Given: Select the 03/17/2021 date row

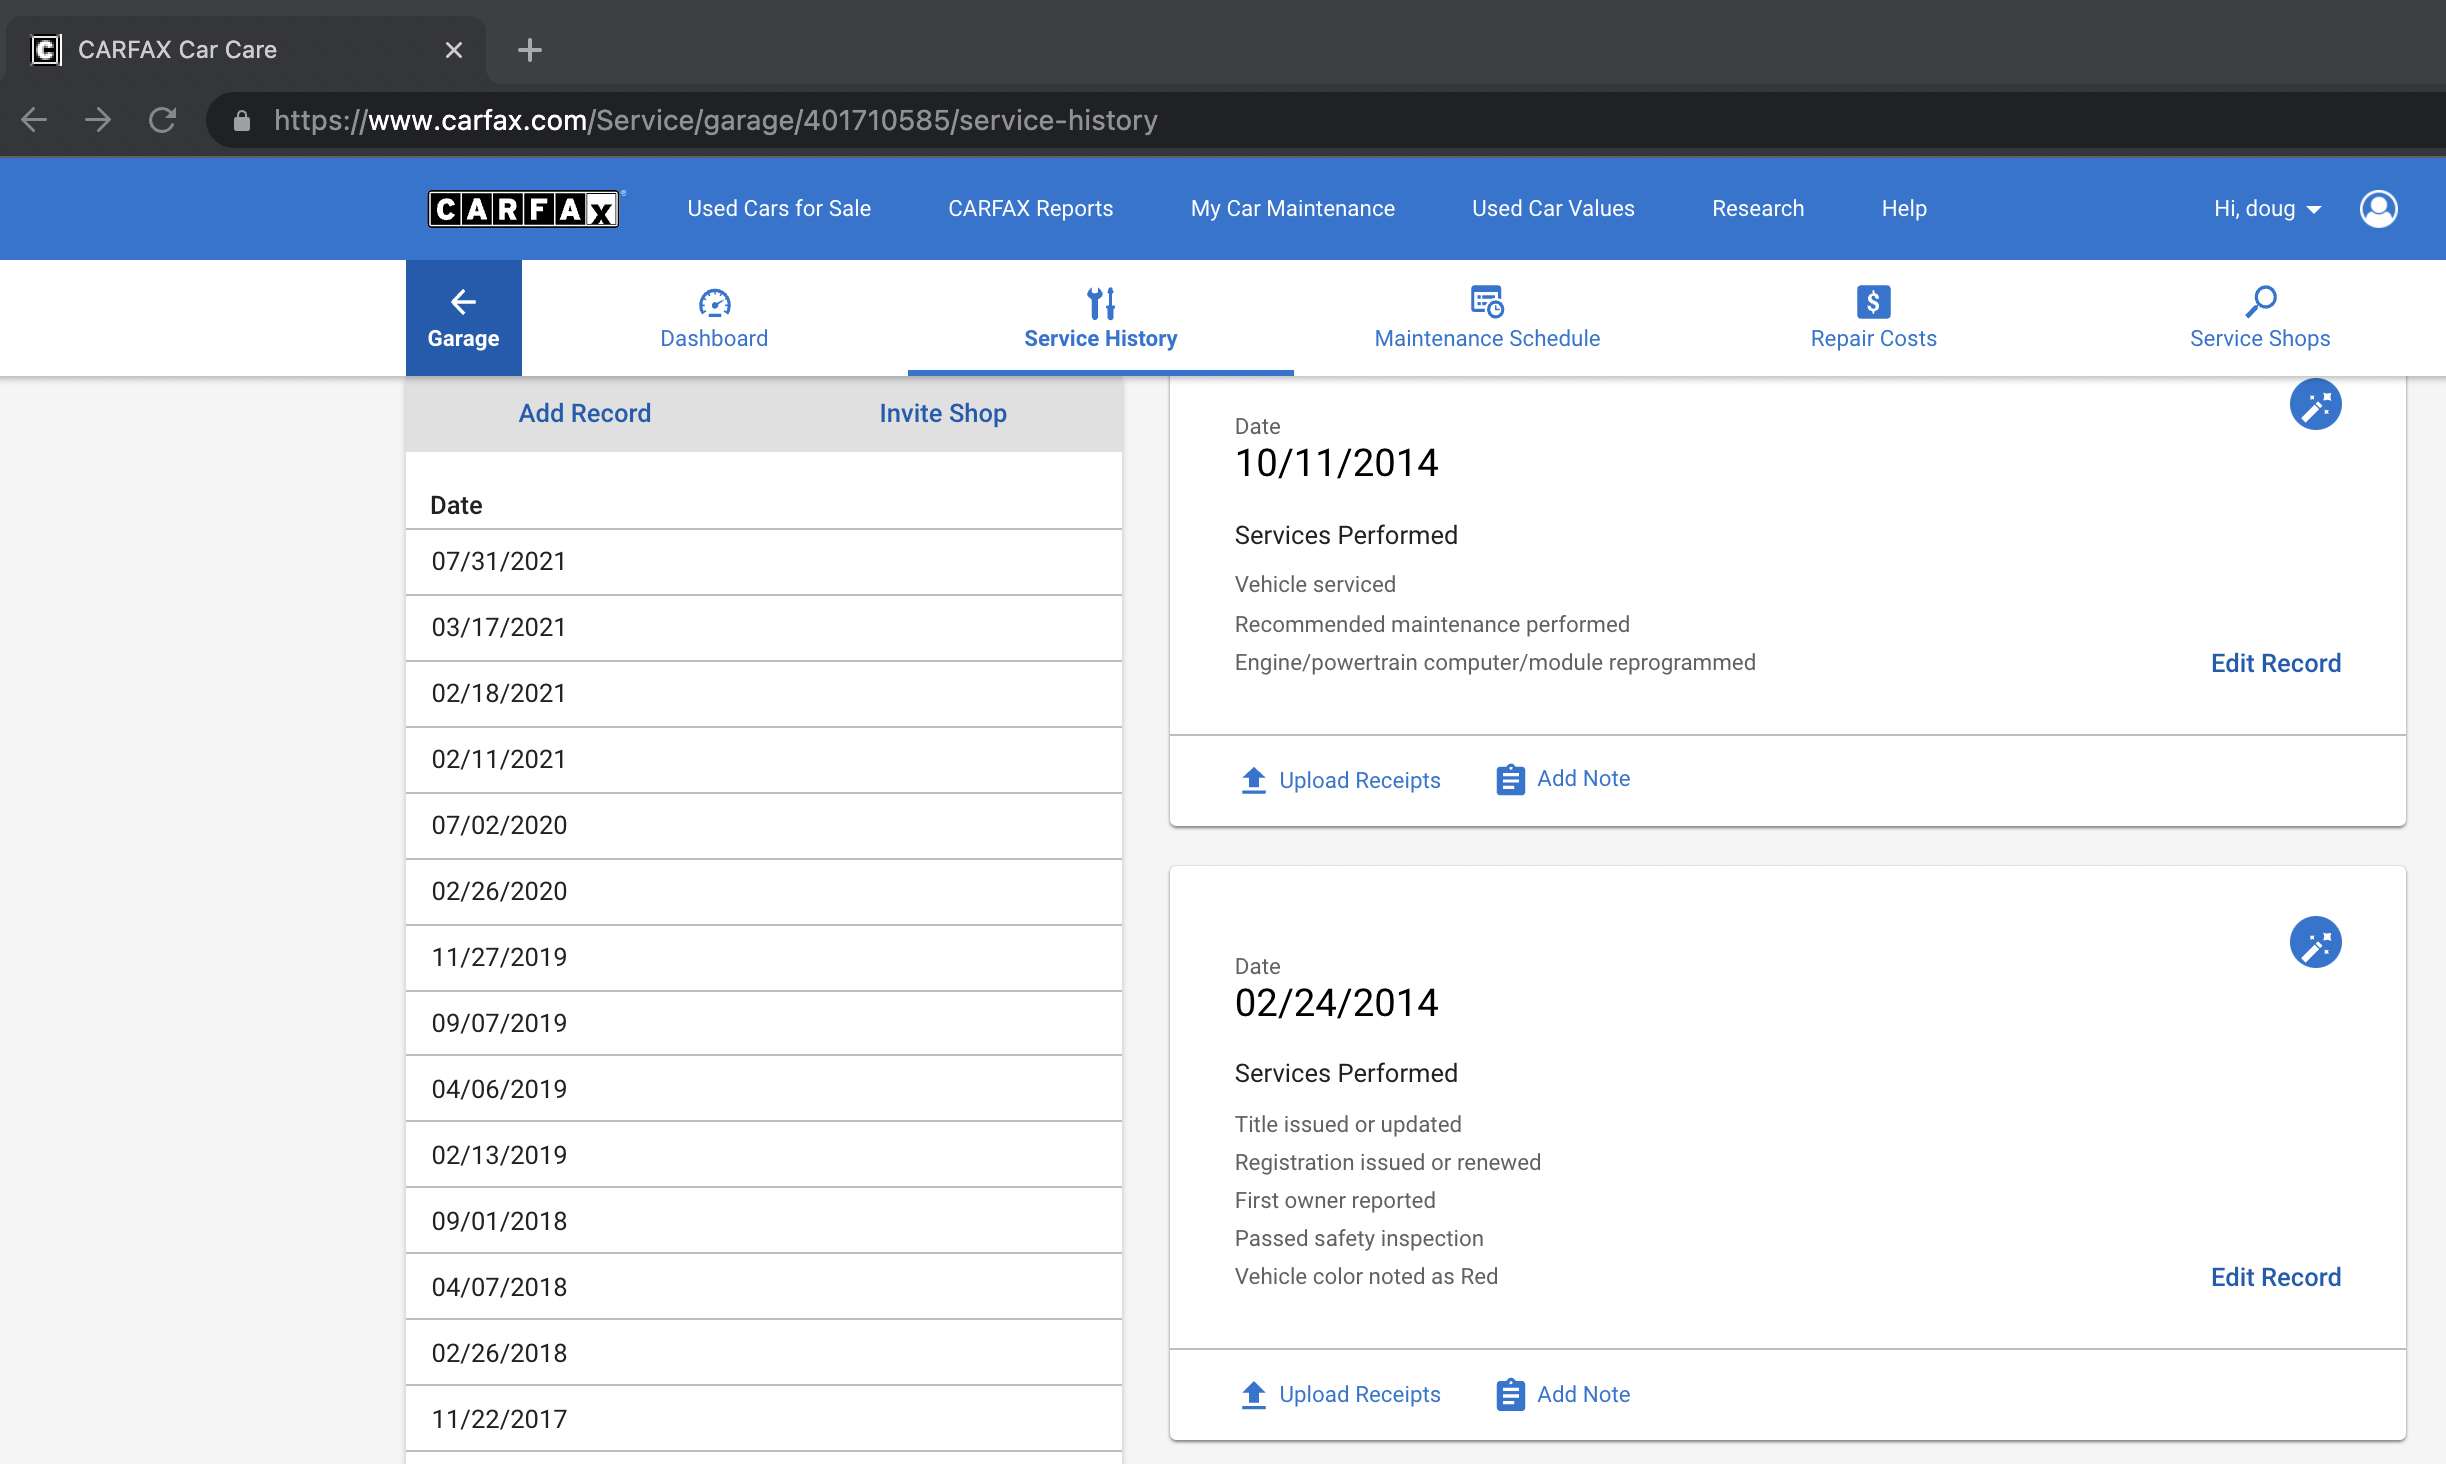Looking at the screenshot, I should [x=764, y=628].
